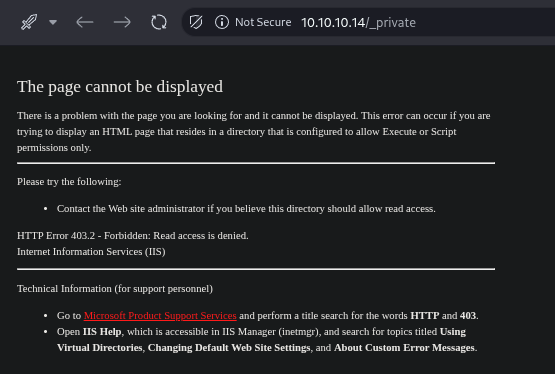
Task: Open the dropdown arrow beside the sword icon
Action: pyautogui.click(x=53, y=22)
